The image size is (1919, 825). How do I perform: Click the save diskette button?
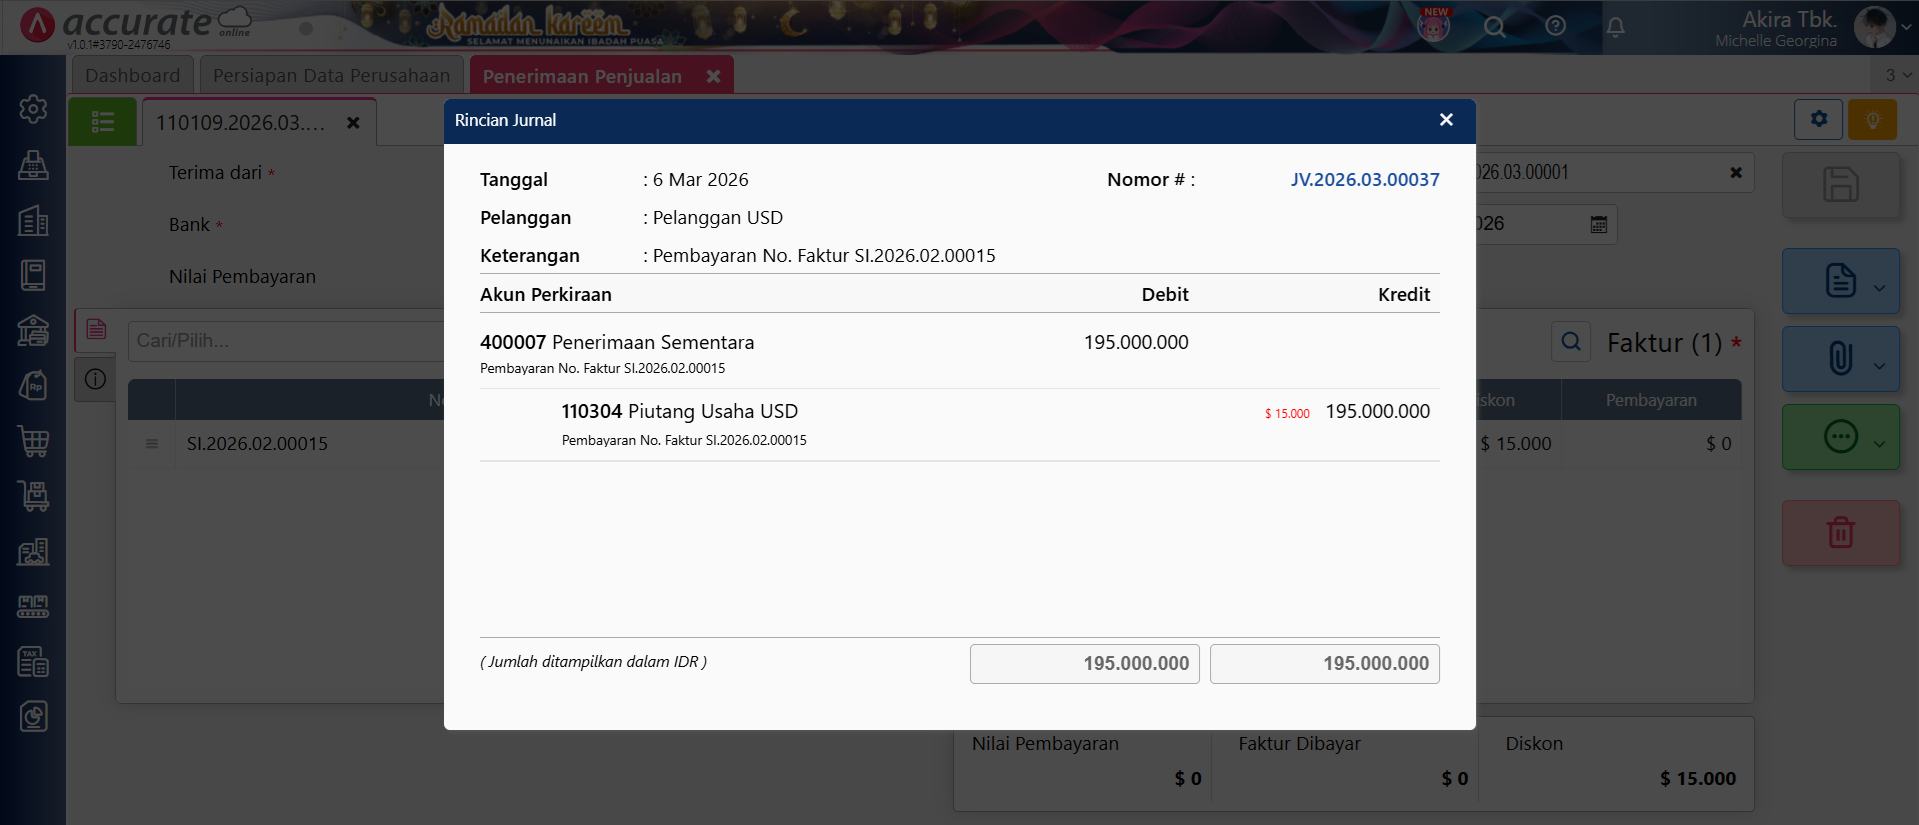pyautogui.click(x=1840, y=185)
